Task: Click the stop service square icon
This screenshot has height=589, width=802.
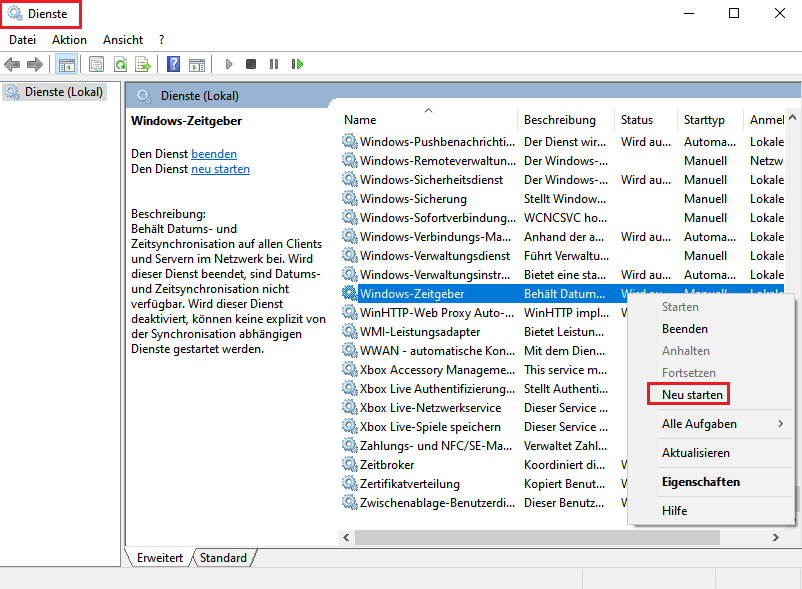Action: [251, 64]
